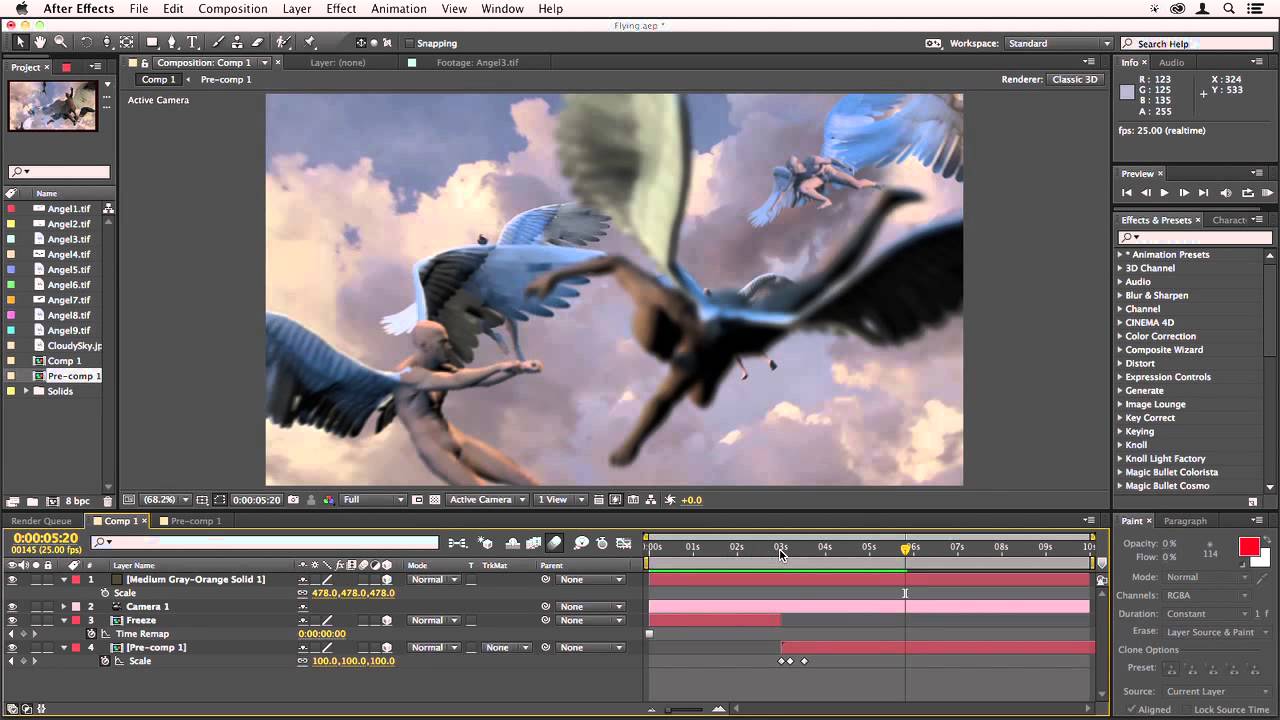Show channel and color management settings

(x=327, y=500)
